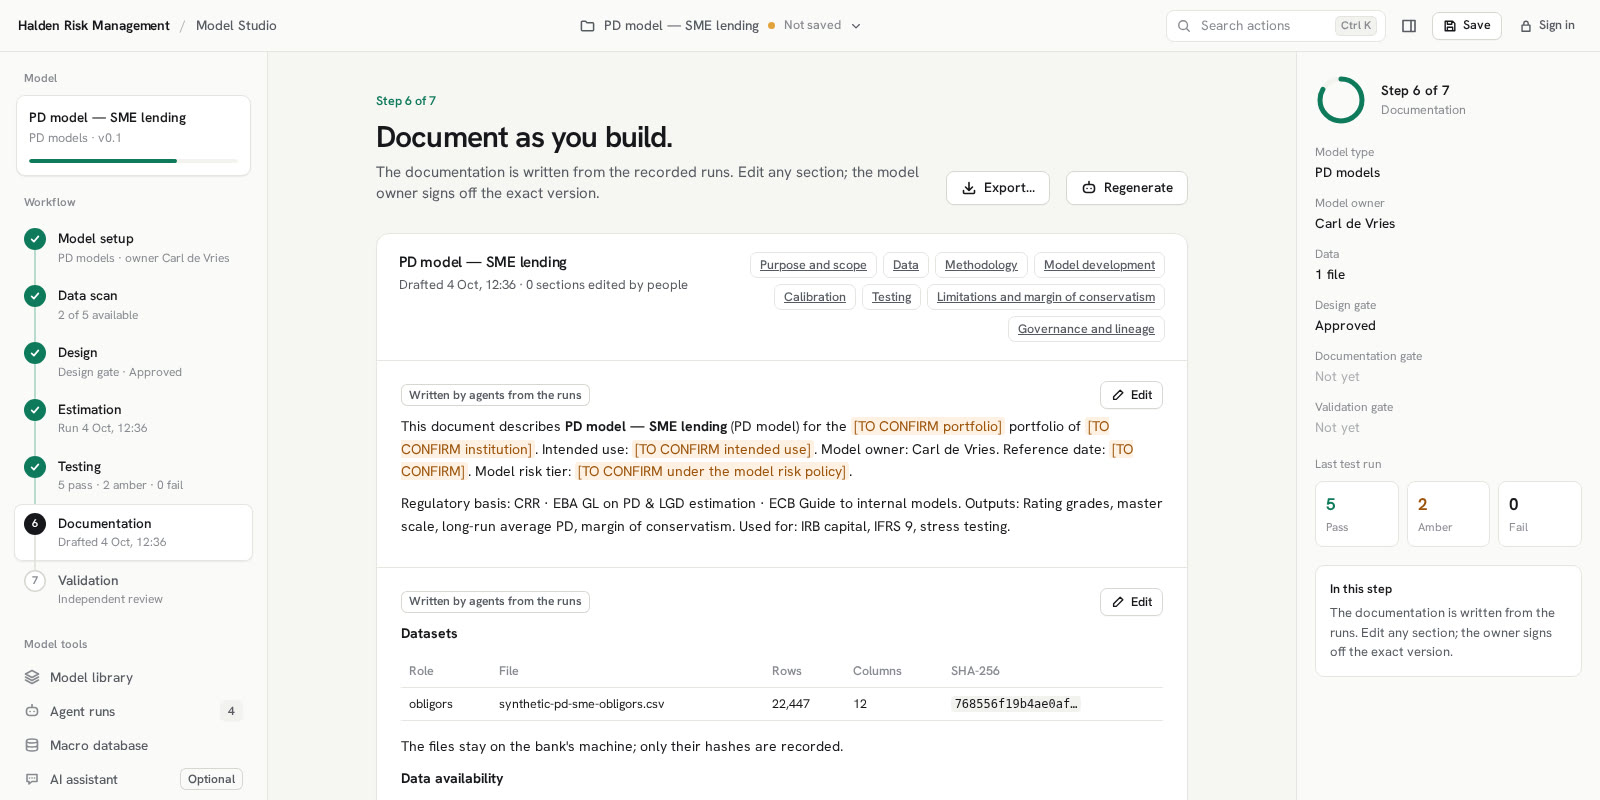Open Agent runs from the sidebar
Image resolution: width=1600 pixels, height=800 pixels.
133,711
